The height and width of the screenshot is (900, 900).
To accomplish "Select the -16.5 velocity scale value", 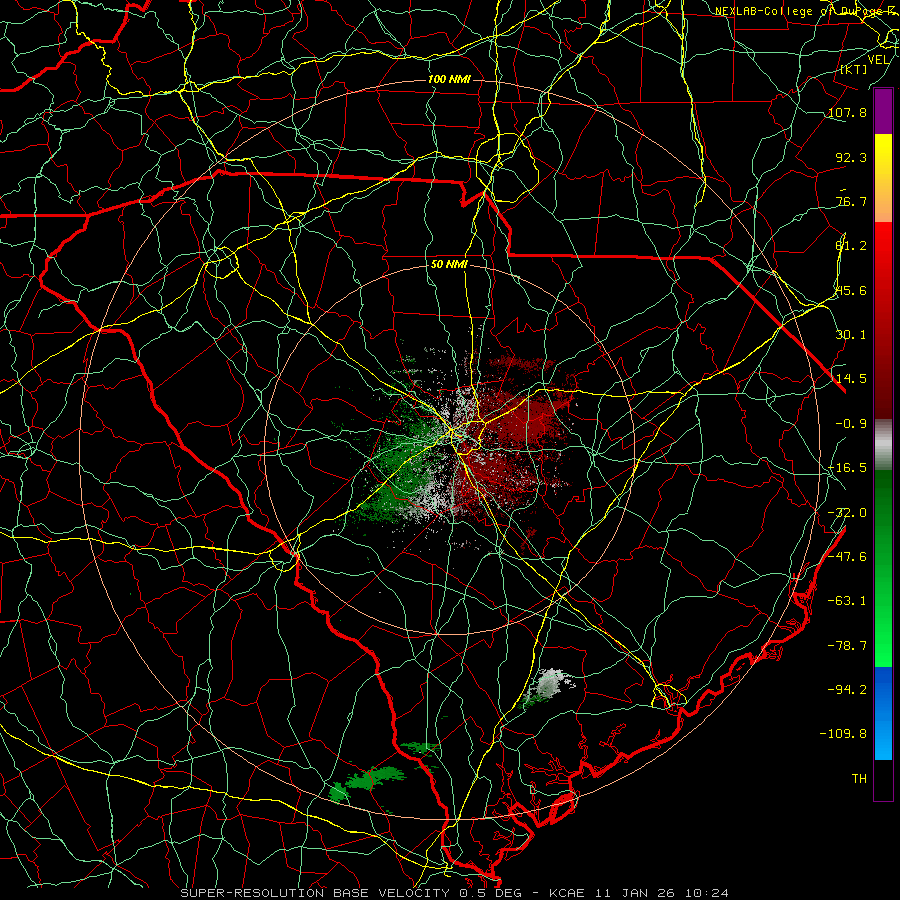I will (847, 468).
